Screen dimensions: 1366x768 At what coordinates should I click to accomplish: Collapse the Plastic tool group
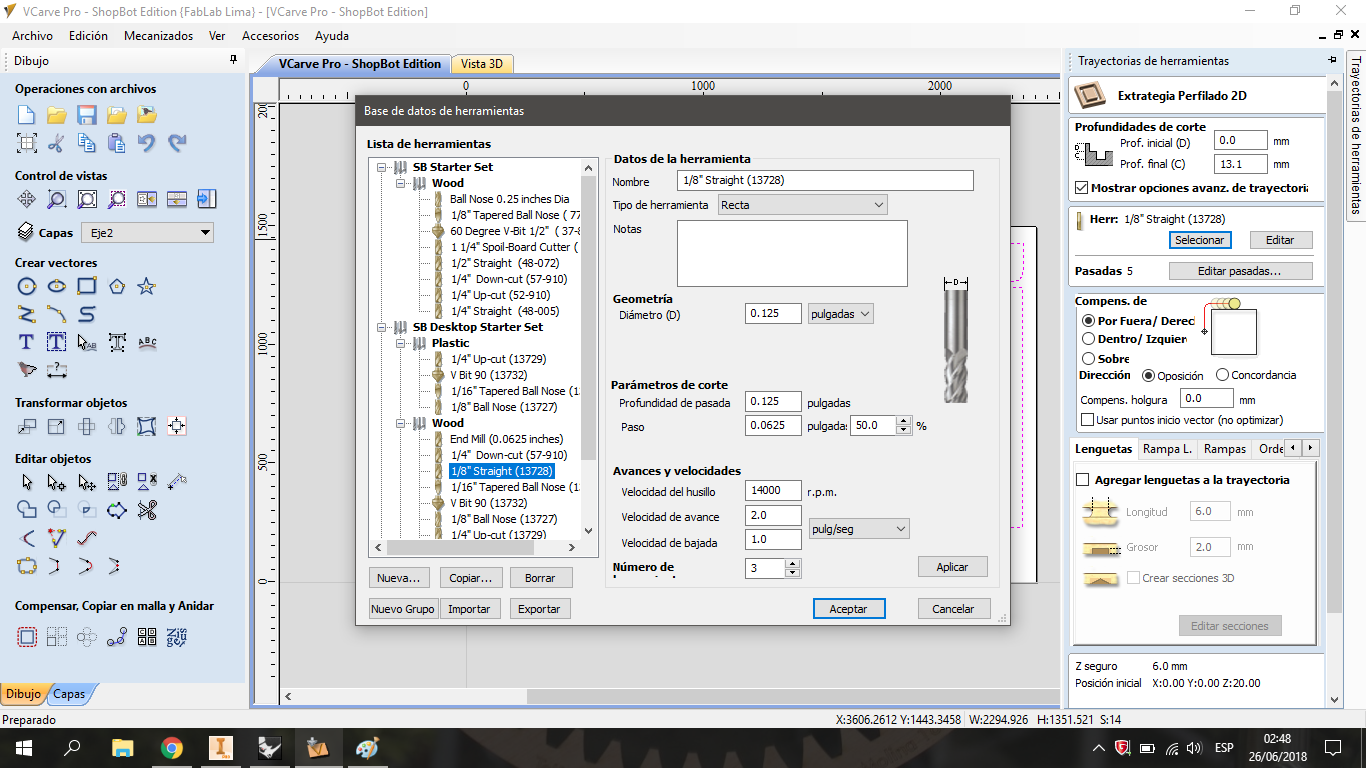pyautogui.click(x=400, y=343)
